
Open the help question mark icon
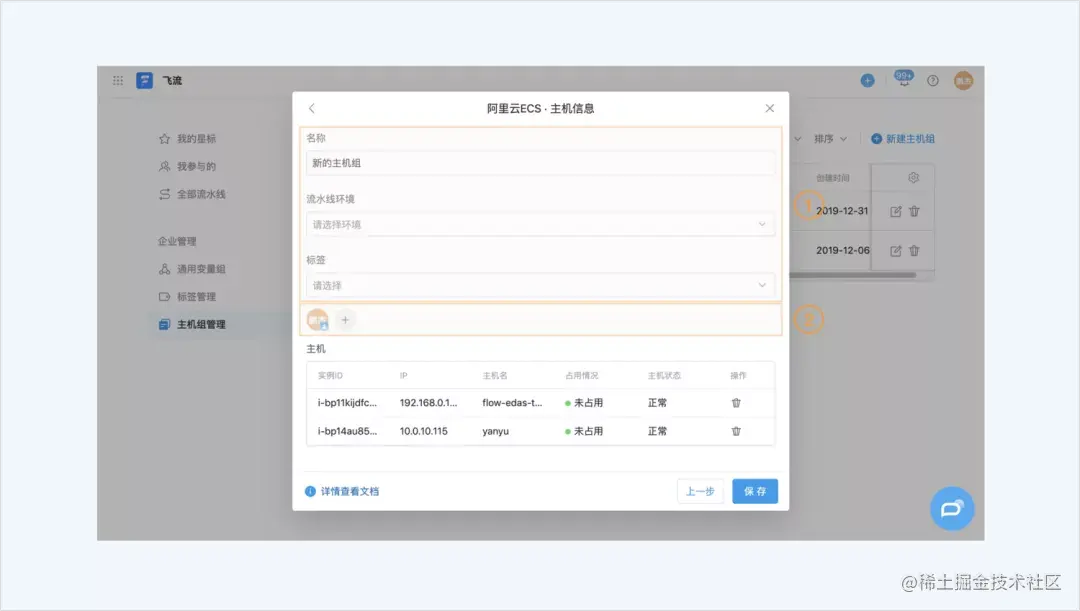point(933,81)
